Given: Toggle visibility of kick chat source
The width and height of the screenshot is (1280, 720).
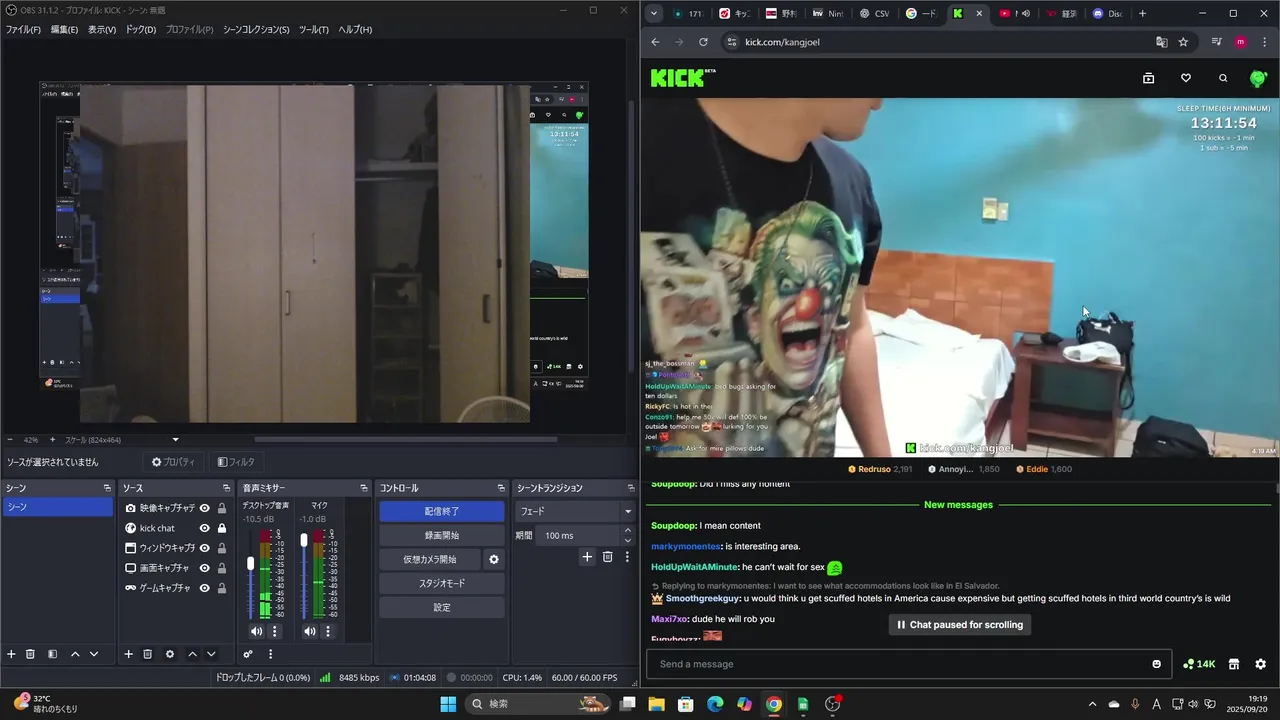Looking at the screenshot, I should coord(205,528).
